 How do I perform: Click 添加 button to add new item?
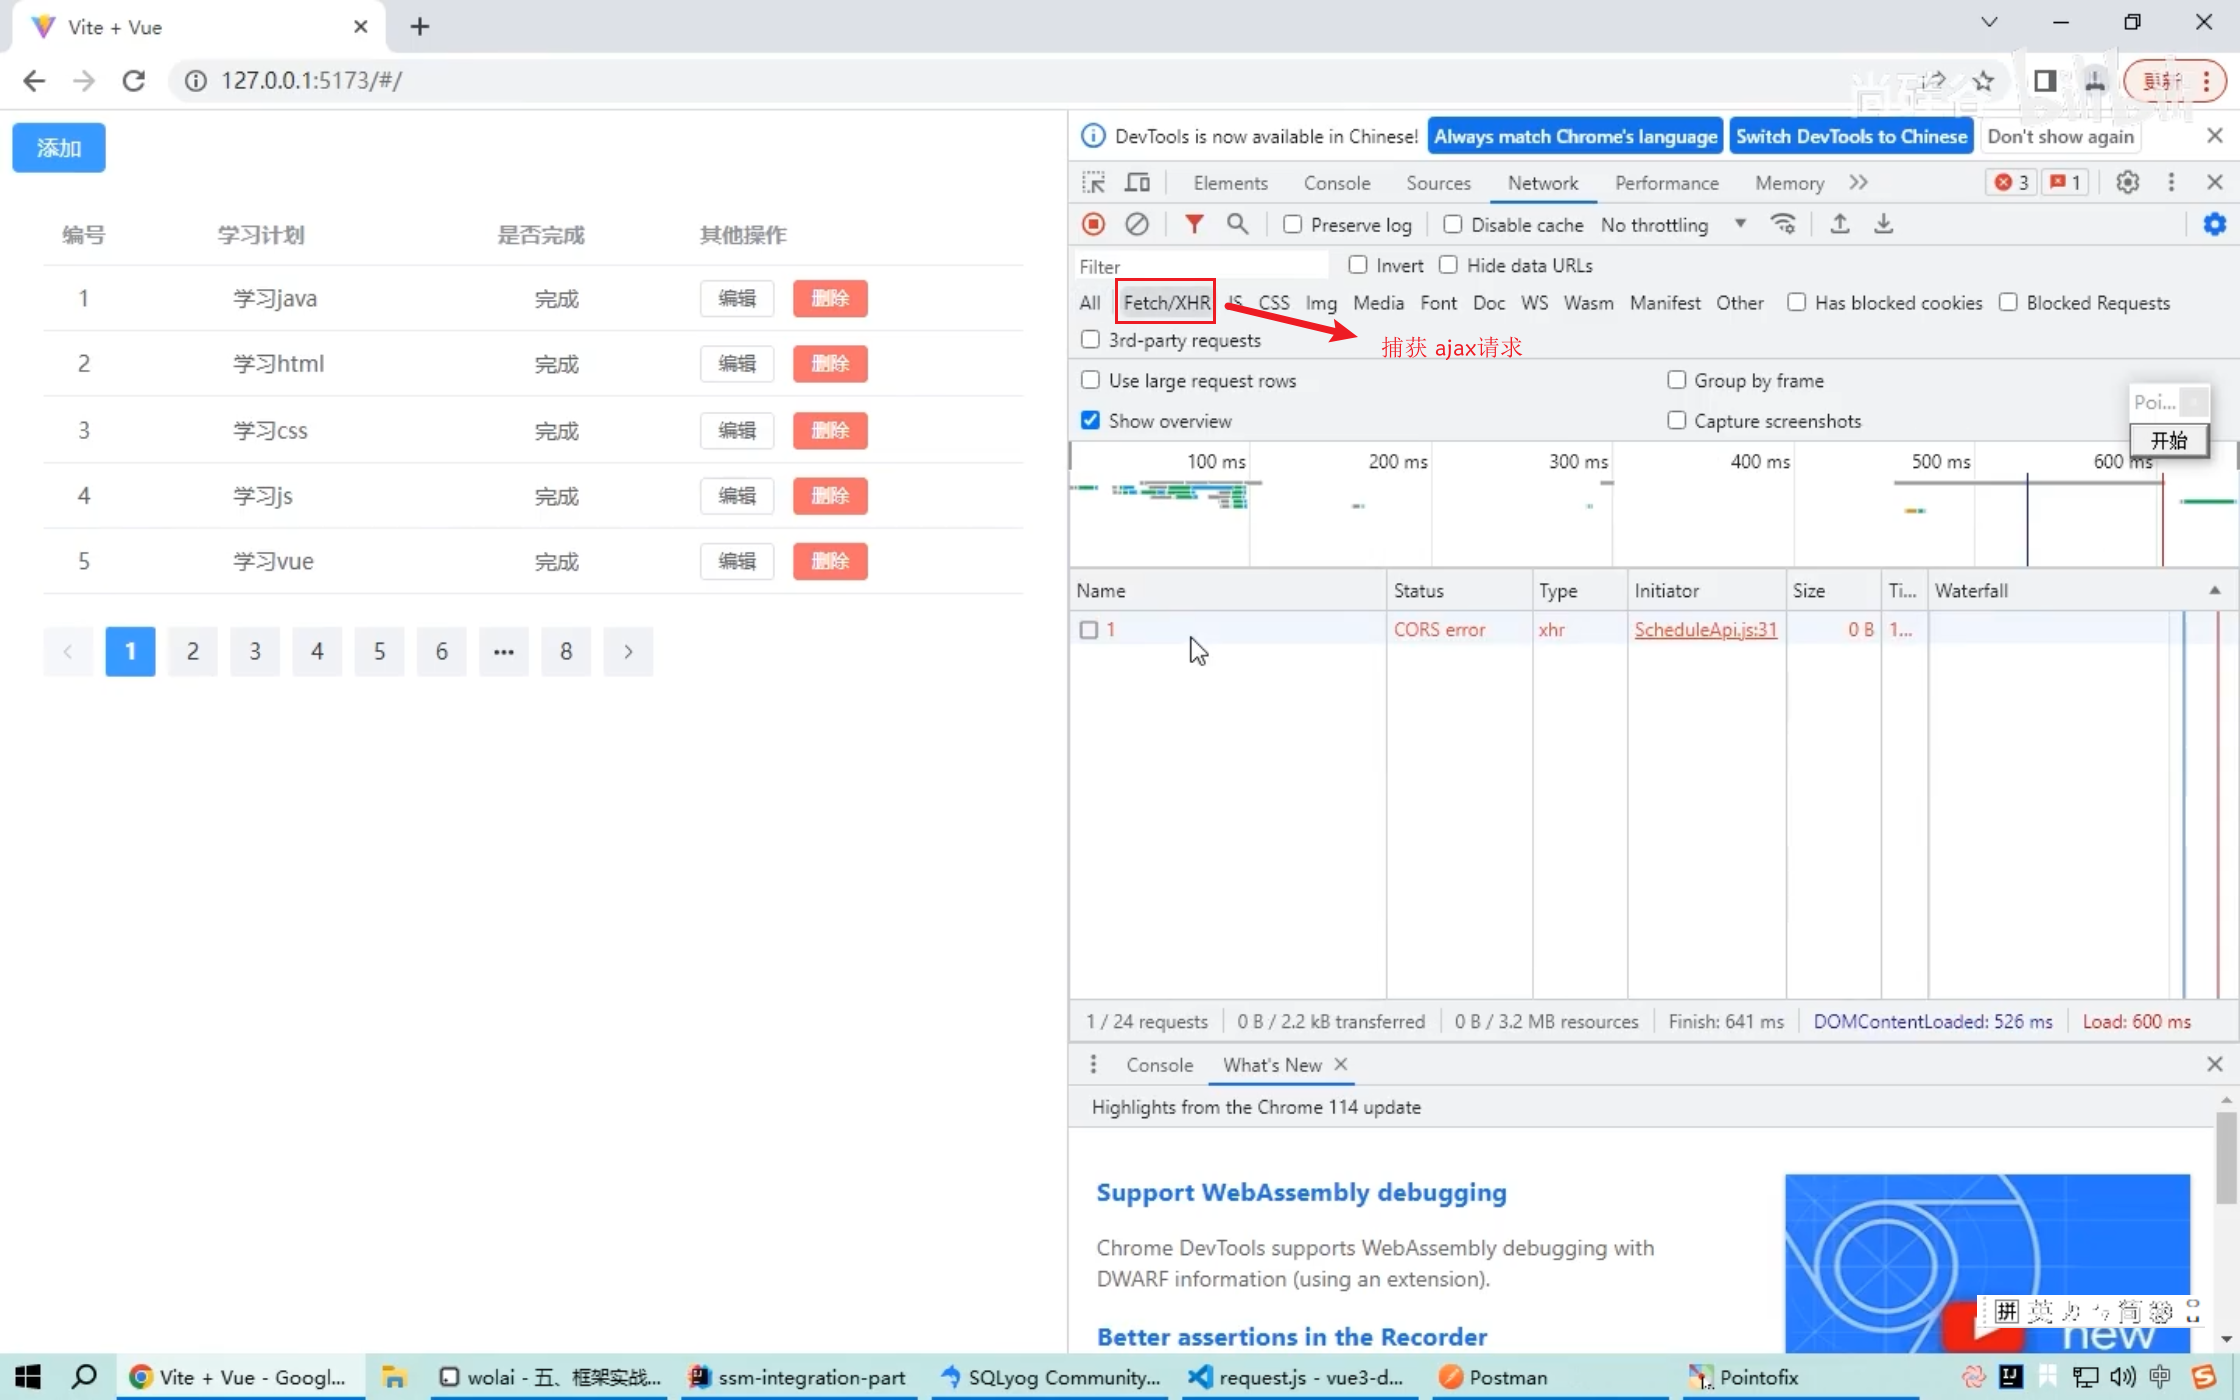(x=58, y=147)
